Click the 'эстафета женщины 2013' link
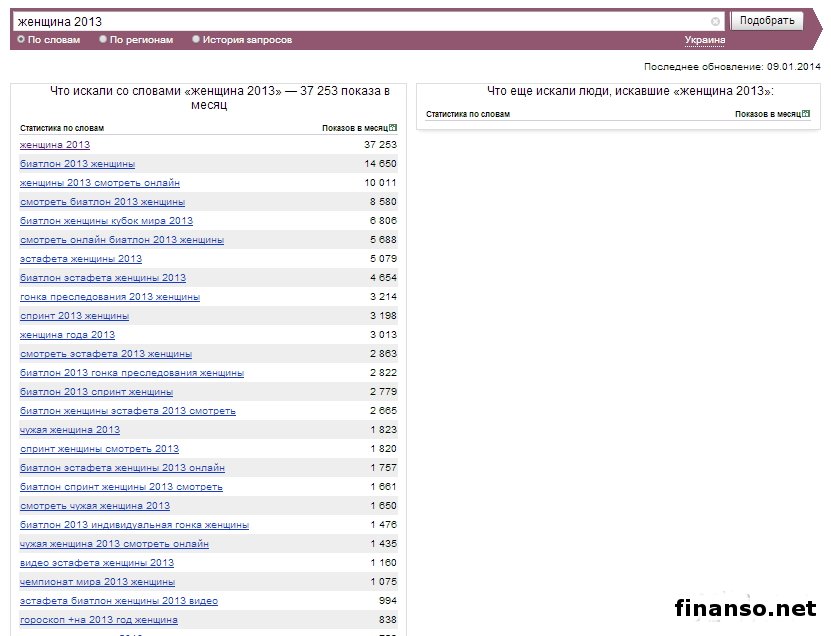The image size is (831, 636). point(81,259)
